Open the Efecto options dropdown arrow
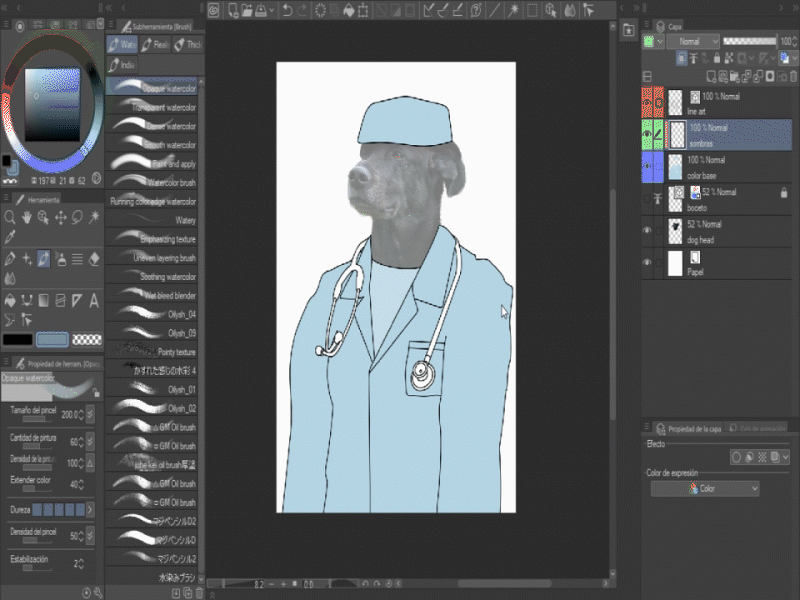 click(786, 457)
